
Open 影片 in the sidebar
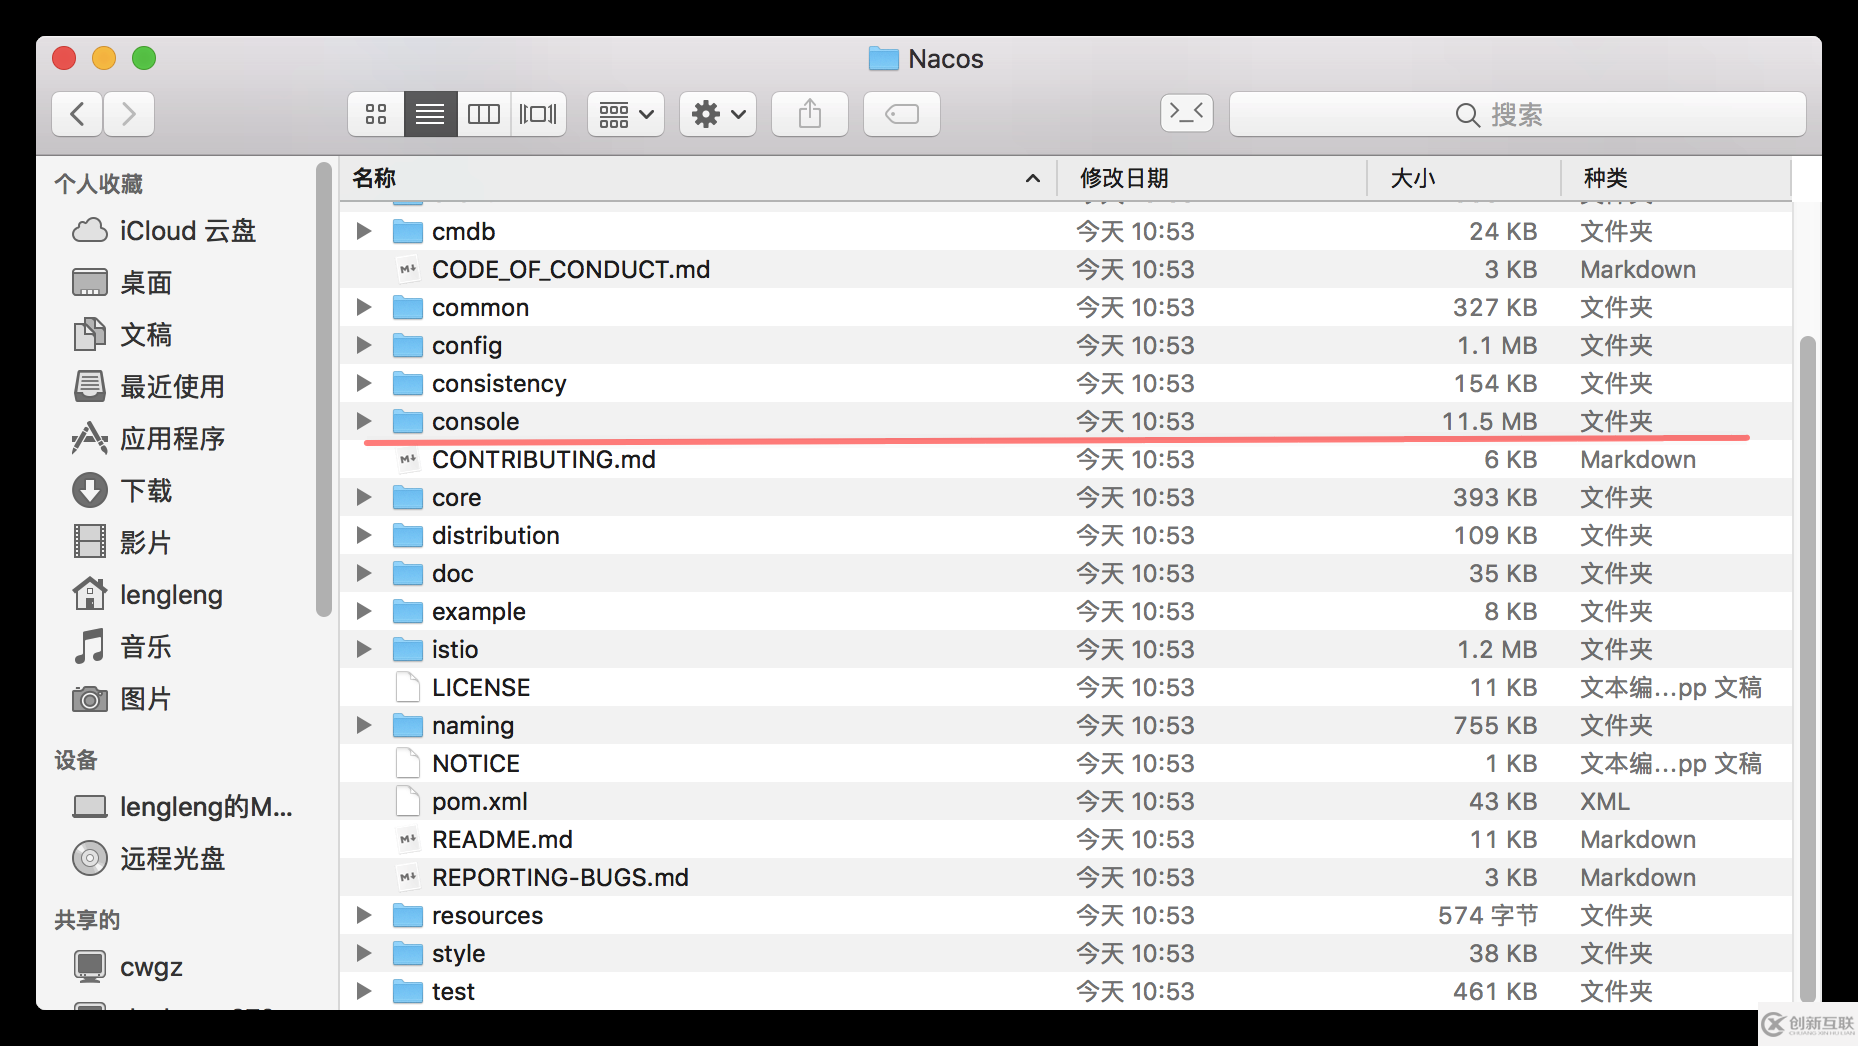pyautogui.click(x=122, y=543)
